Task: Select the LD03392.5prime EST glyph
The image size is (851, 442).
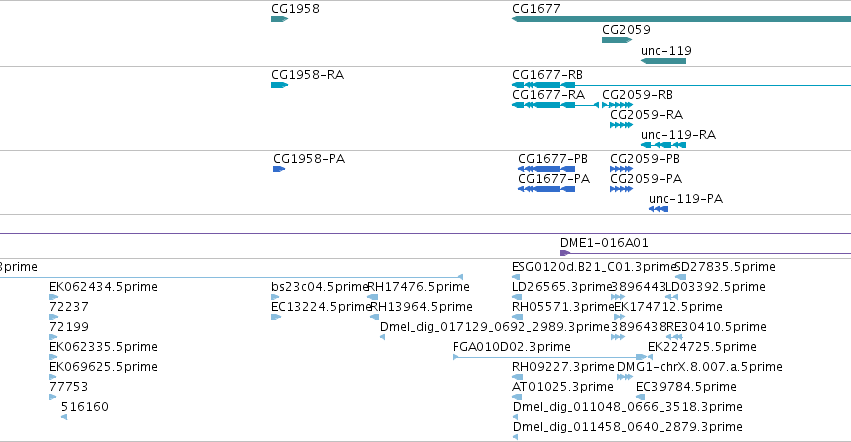Action: tap(671, 297)
